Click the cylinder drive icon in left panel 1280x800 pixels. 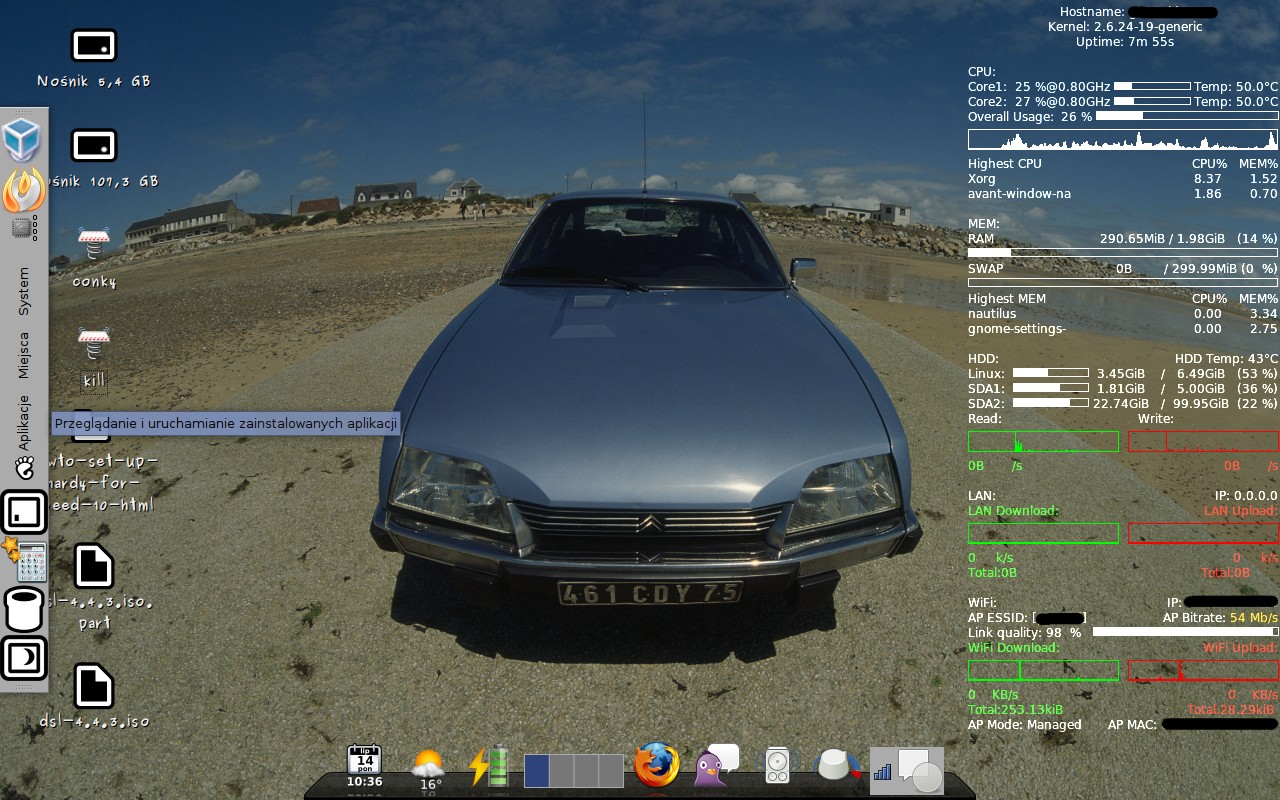[x=23, y=609]
